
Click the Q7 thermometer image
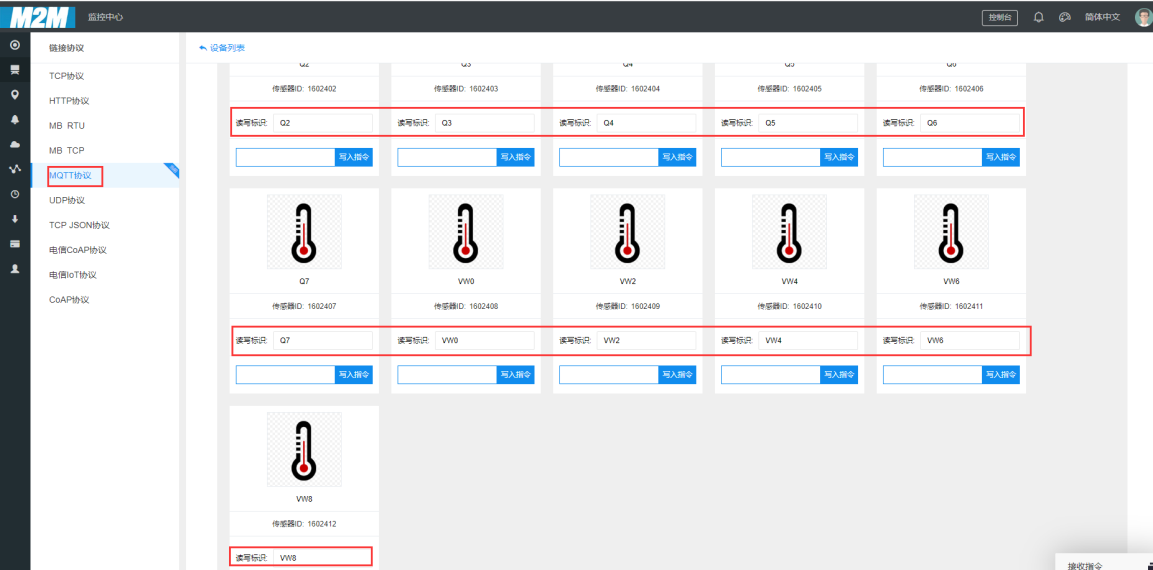tap(304, 232)
